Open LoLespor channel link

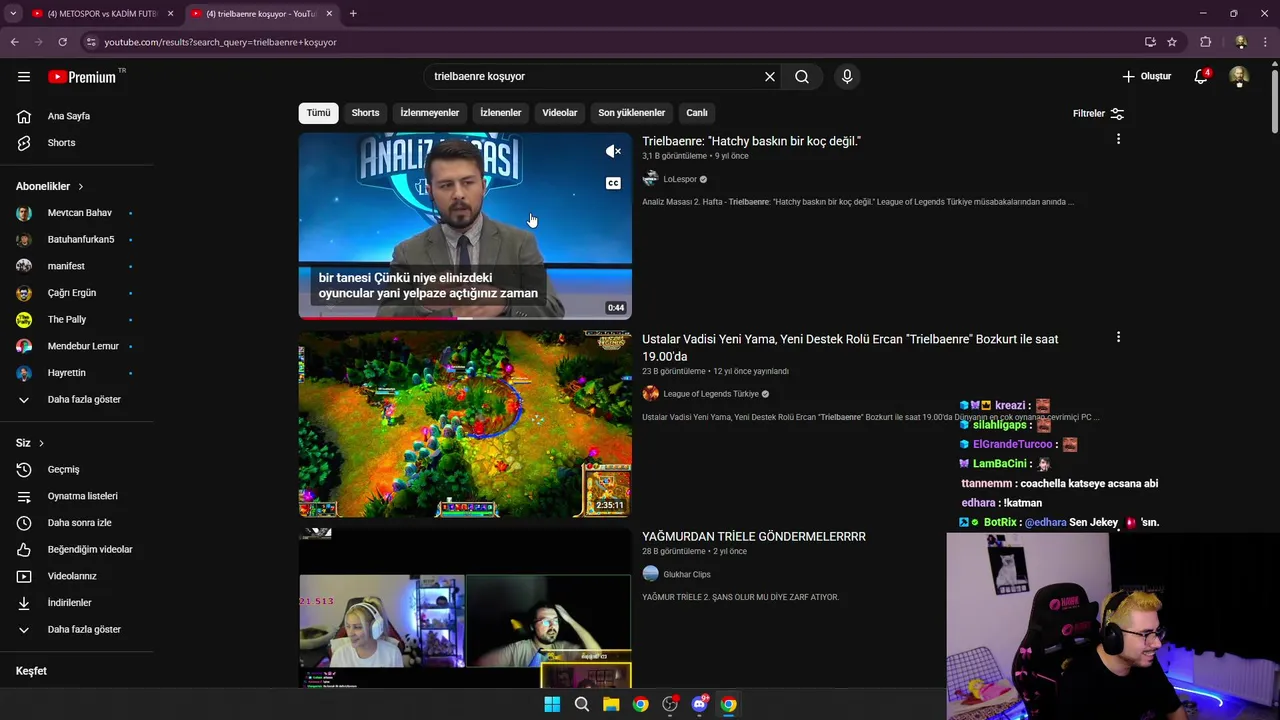(x=680, y=179)
